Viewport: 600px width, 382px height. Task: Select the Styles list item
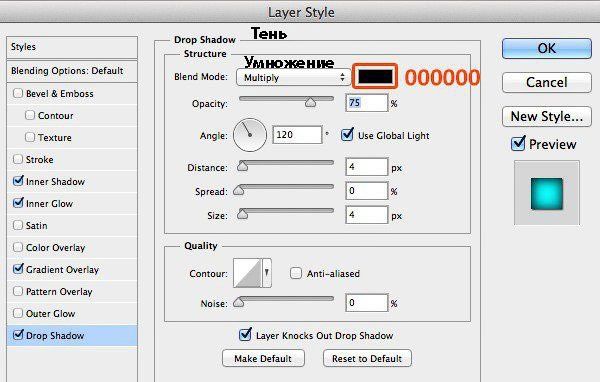coord(72,47)
